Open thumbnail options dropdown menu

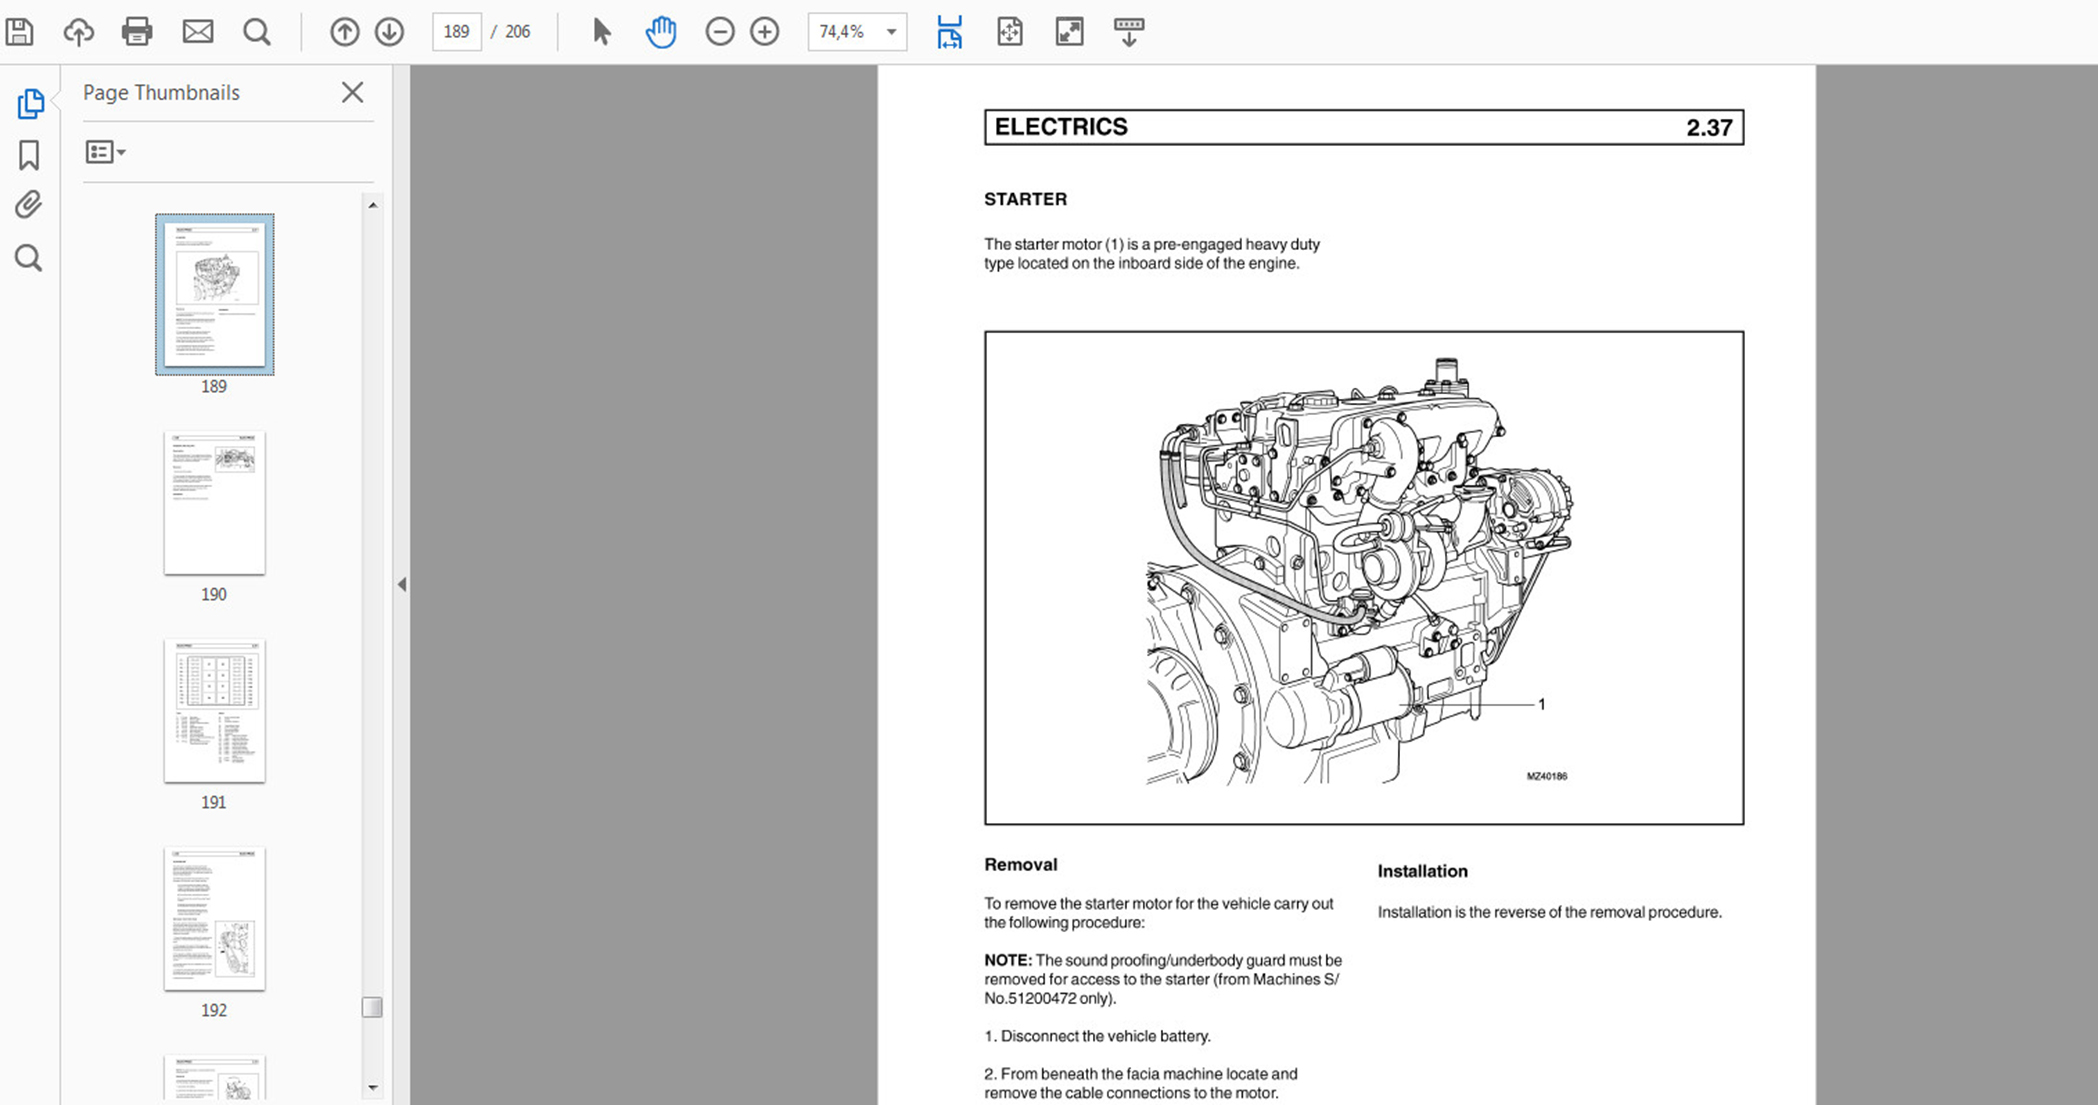[x=105, y=152]
